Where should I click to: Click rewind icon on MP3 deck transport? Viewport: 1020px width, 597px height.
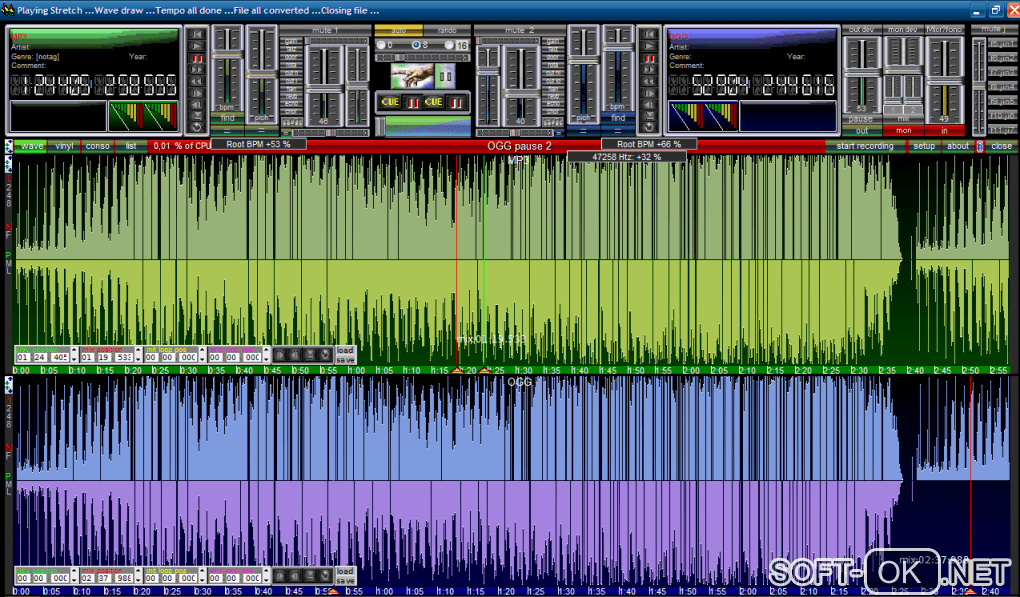tap(196, 81)
